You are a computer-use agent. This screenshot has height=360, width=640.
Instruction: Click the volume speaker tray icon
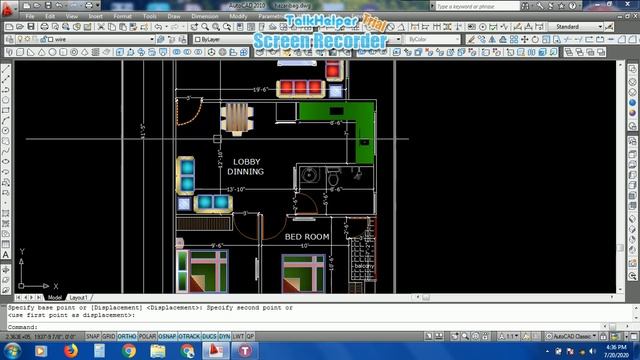(x=592, y=351)
